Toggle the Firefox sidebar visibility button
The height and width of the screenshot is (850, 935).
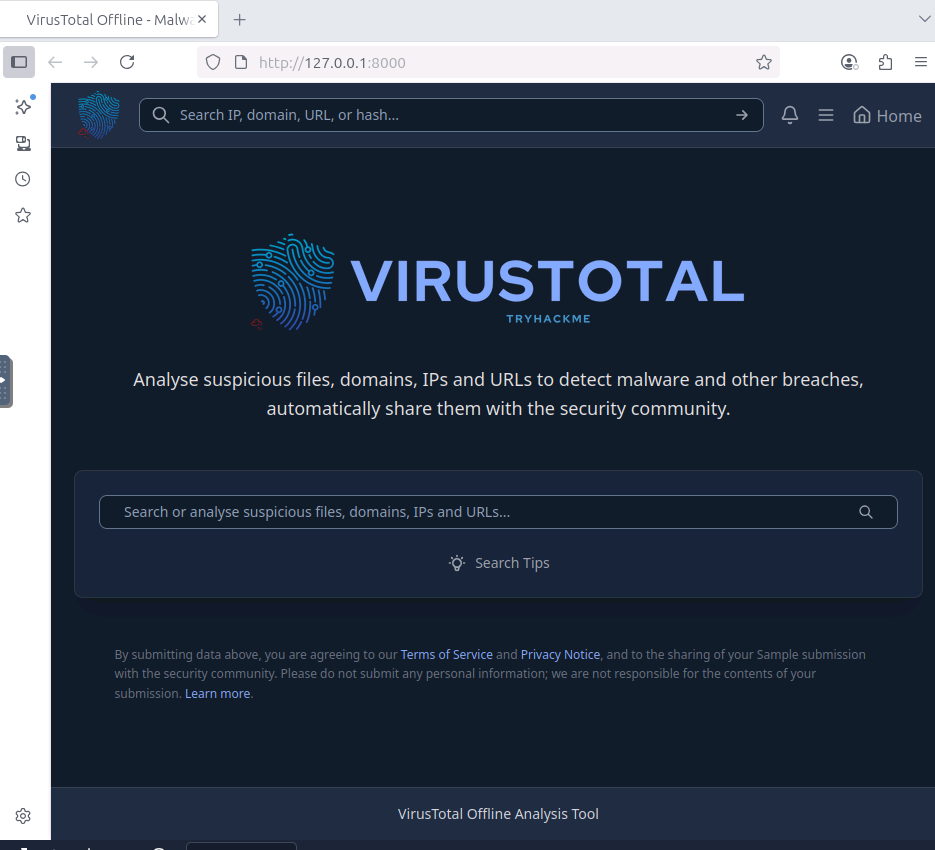[x=19, y=62]
